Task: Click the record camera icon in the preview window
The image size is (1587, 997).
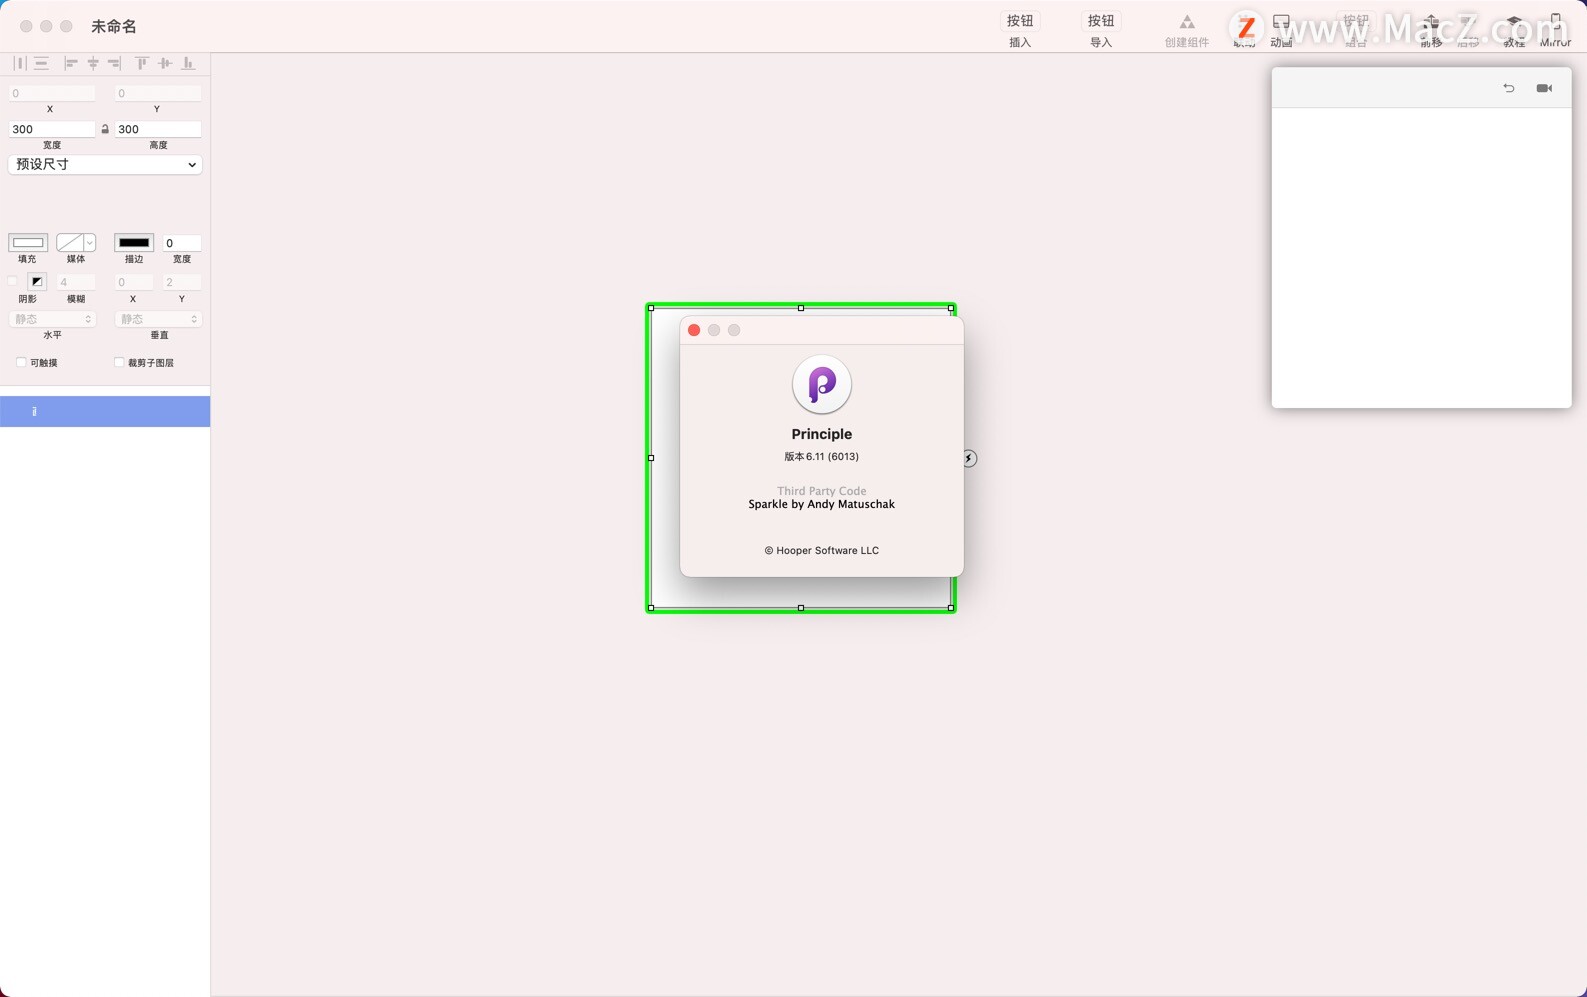Action: (x=1544, y=88)
